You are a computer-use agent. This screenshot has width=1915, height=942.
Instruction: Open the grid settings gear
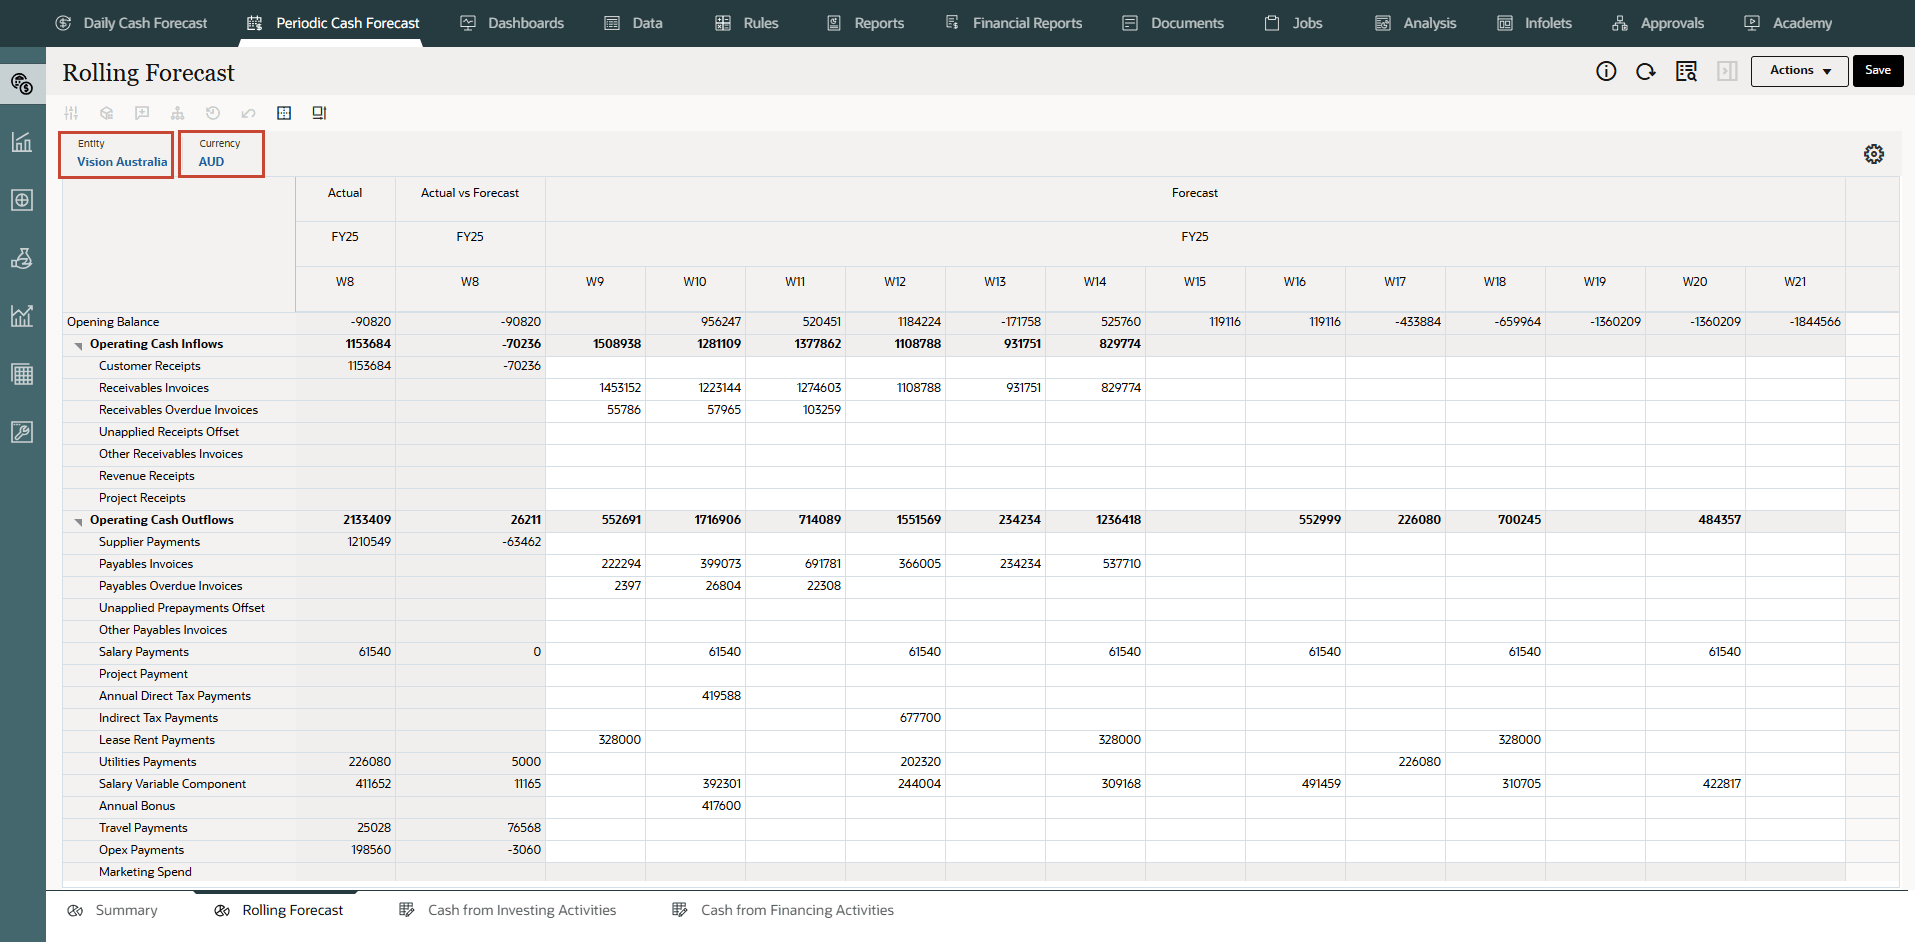point(1874,154)
